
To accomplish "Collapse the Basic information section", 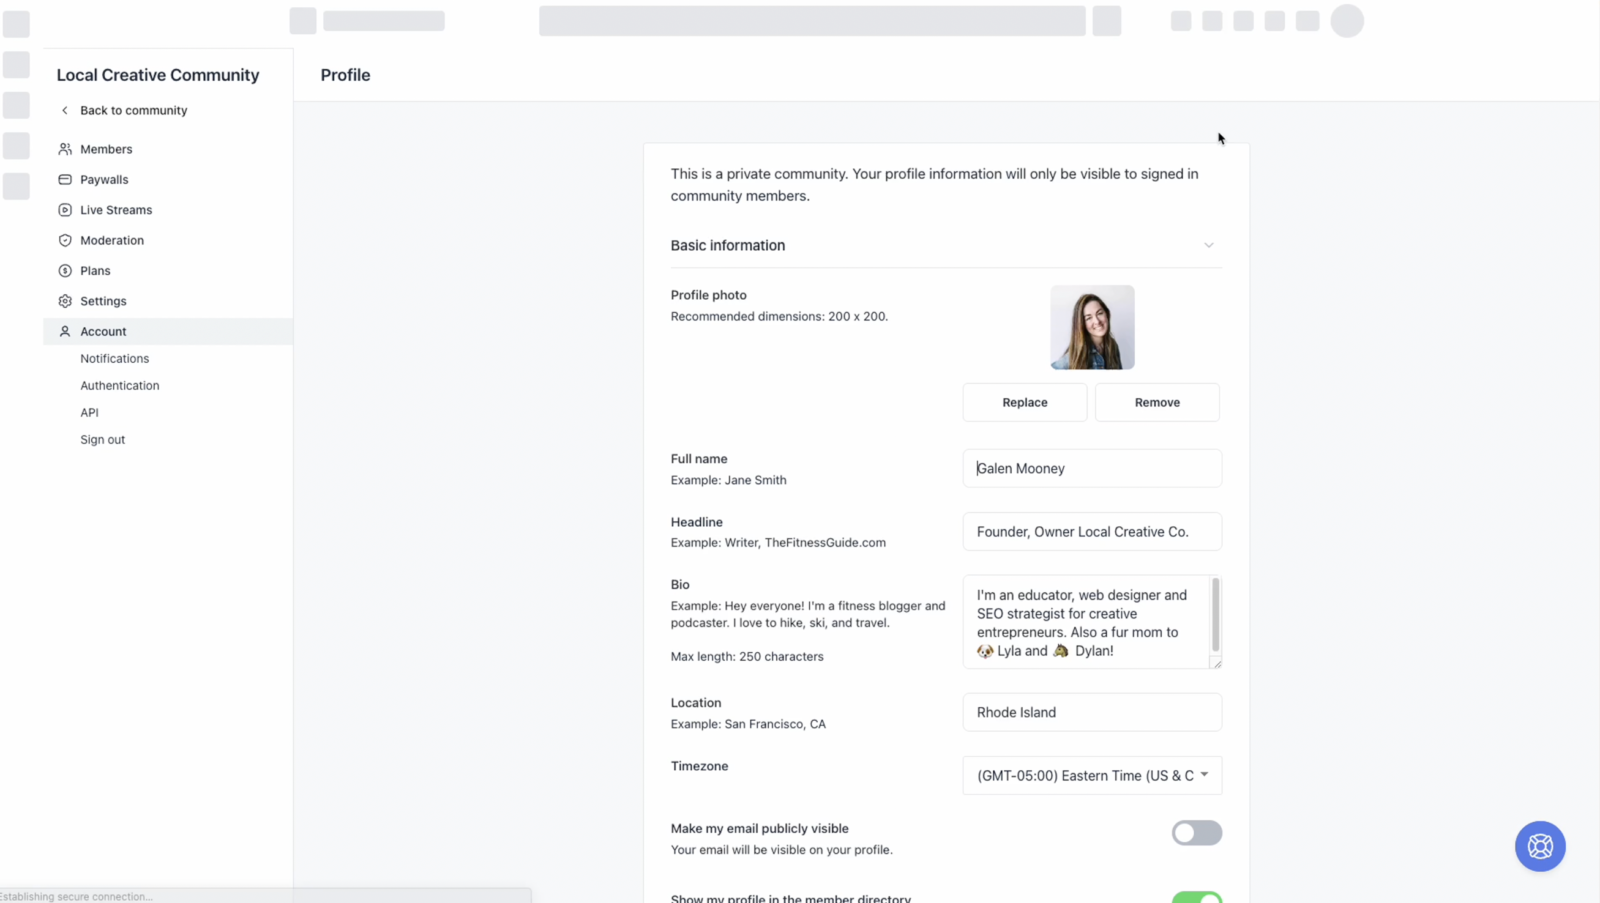I will tap(1208, 245).
